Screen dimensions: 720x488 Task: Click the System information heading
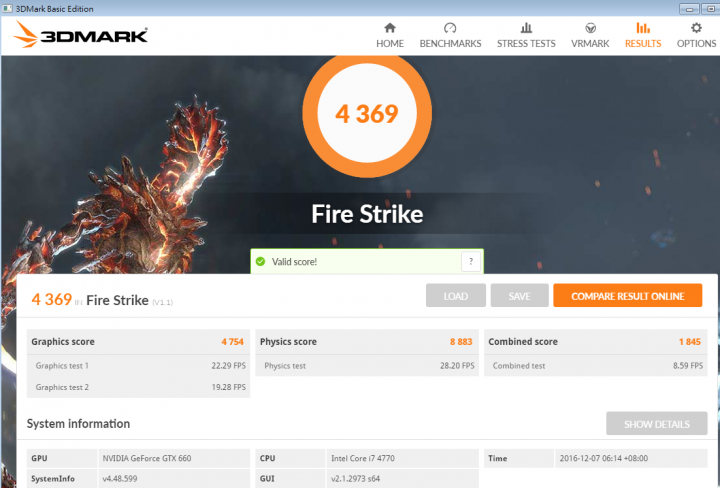pyautogui.click(x=78, y=423)
